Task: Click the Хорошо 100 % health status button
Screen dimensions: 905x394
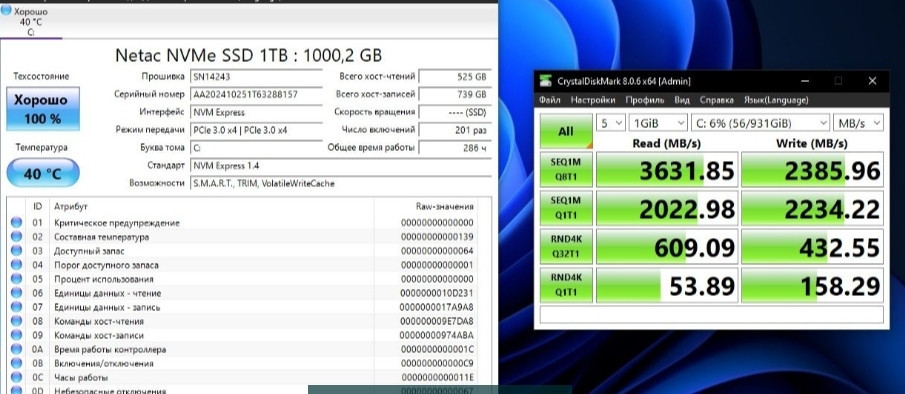Action: 43,109
